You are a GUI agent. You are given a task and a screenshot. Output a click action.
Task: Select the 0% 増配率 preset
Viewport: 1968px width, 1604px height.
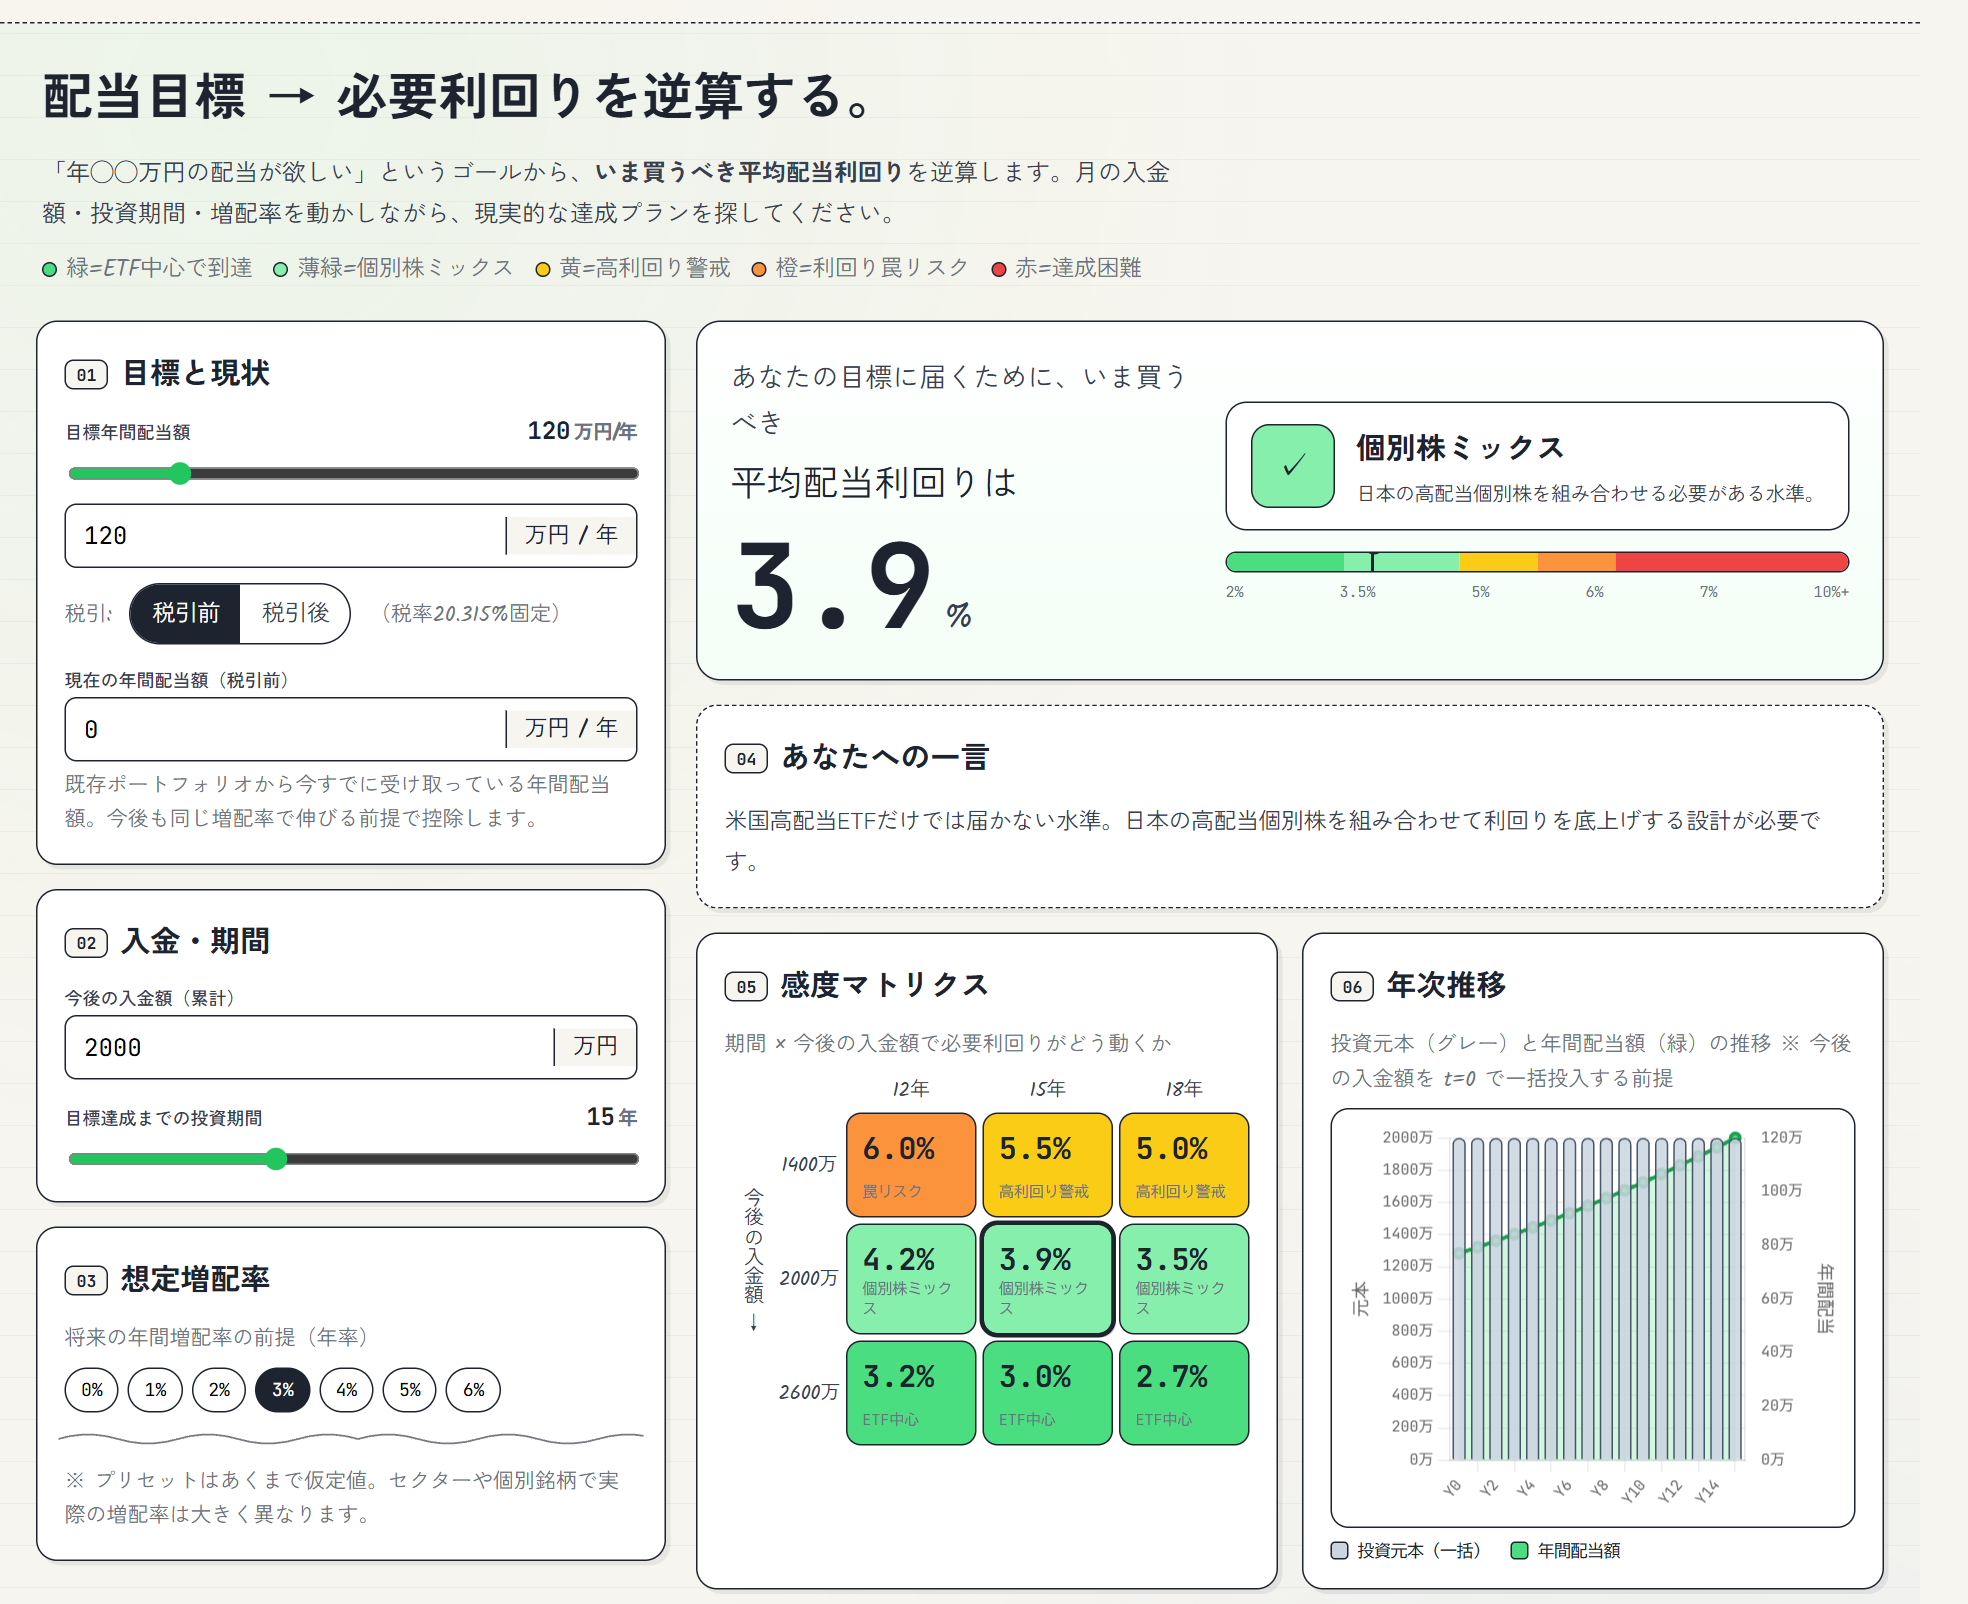[x=91, y=1389]
